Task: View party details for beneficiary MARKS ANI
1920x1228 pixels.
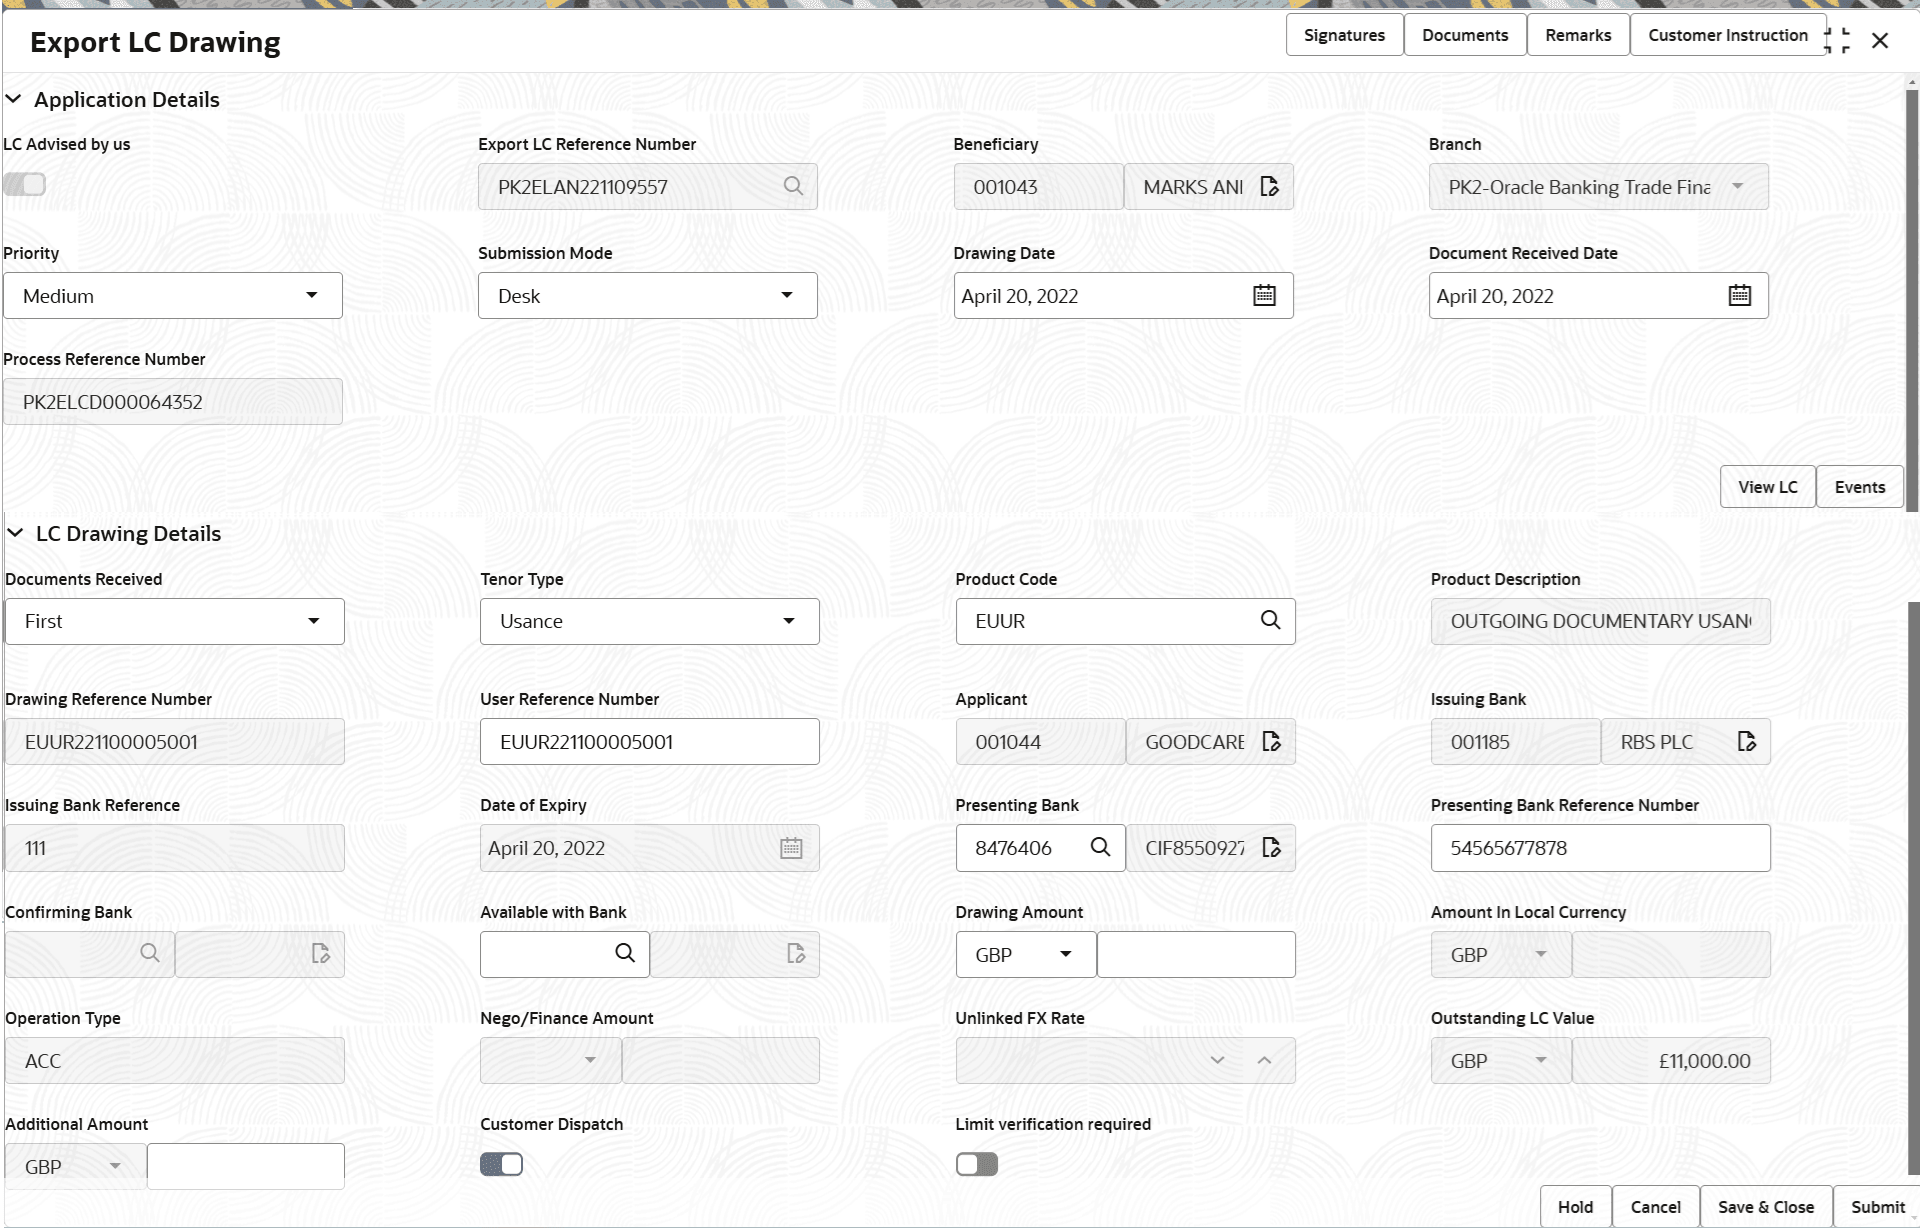Action: (x=1270, y=186)
